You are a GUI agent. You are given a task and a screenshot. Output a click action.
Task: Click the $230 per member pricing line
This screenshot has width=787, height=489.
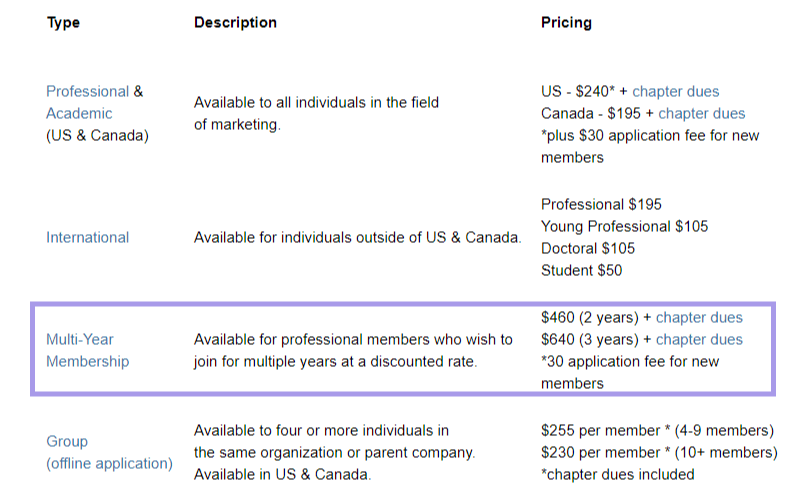(659, 453)
